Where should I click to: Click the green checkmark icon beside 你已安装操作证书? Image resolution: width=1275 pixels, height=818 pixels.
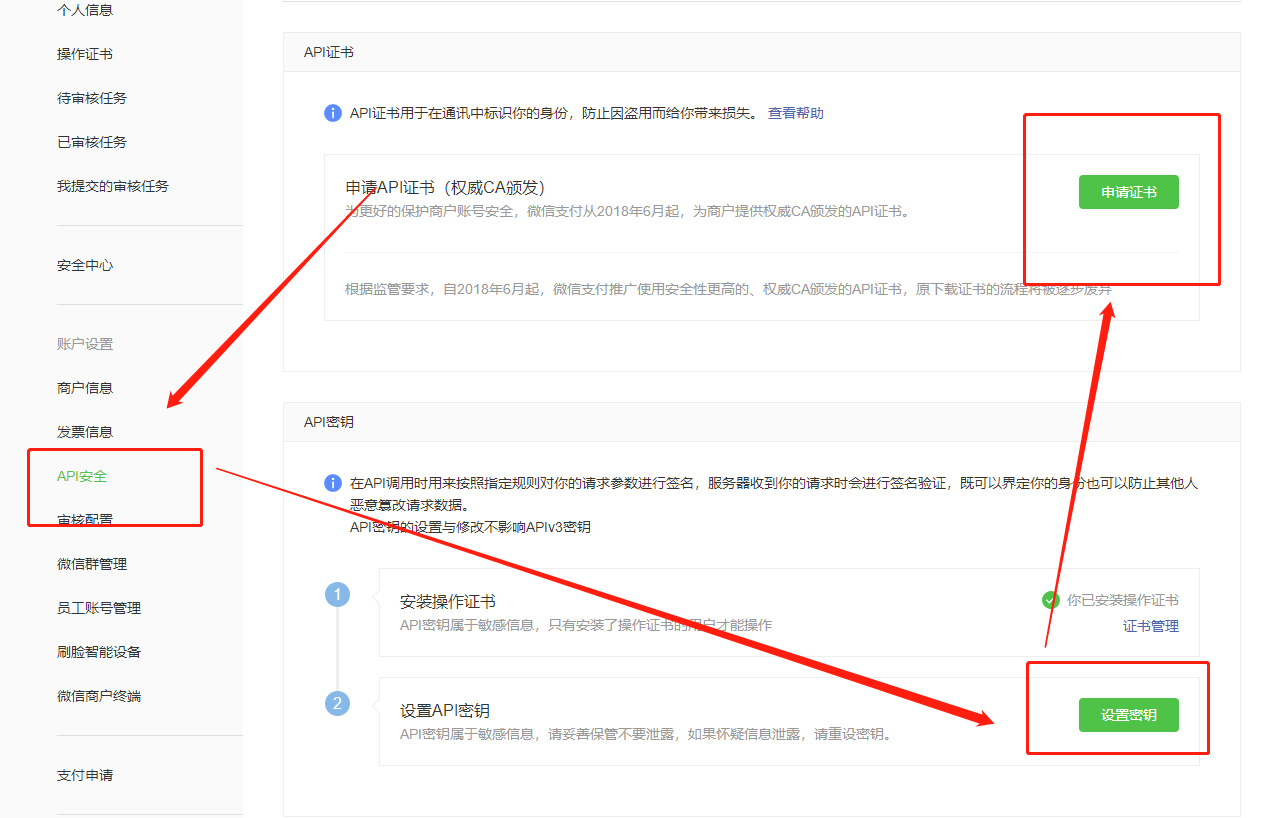pos(1050,600)
